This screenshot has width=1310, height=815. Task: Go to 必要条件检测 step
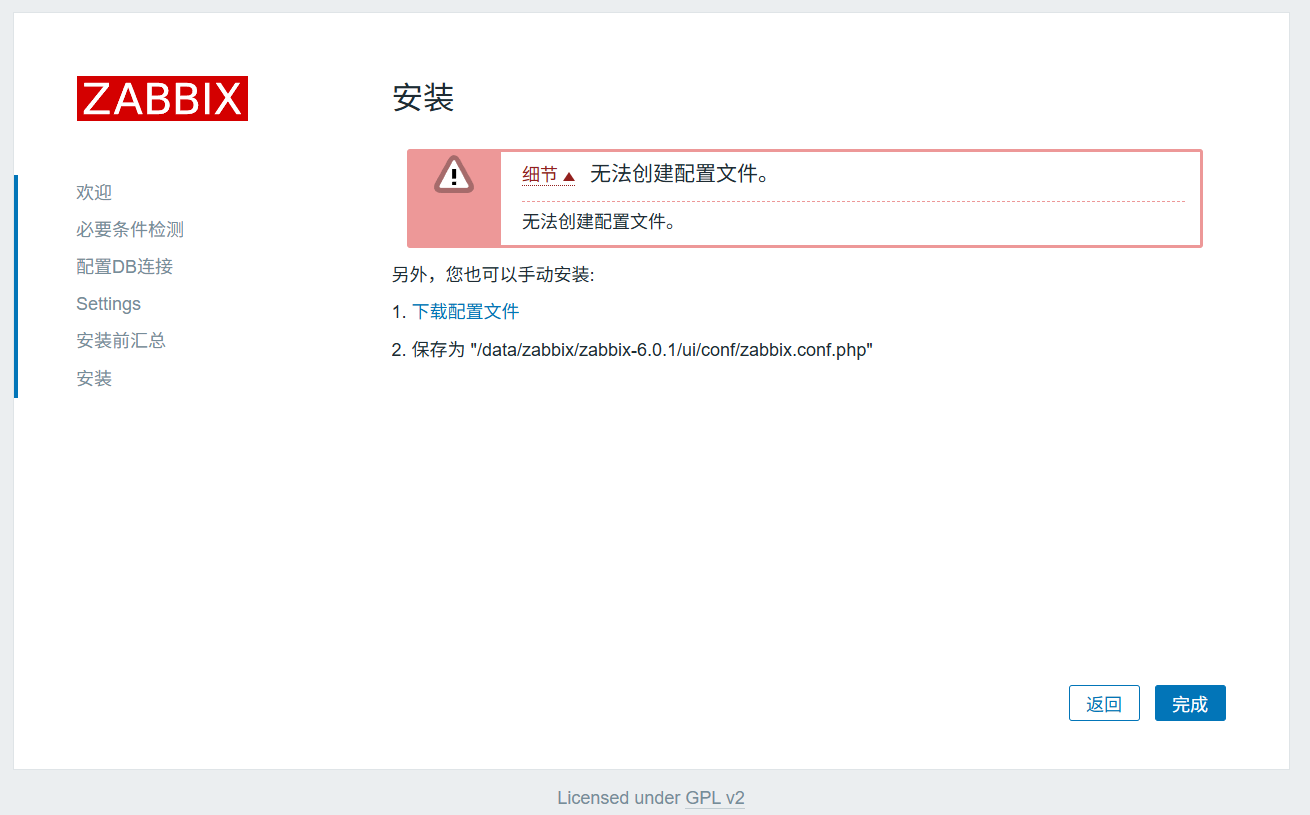tap(130, 229)
